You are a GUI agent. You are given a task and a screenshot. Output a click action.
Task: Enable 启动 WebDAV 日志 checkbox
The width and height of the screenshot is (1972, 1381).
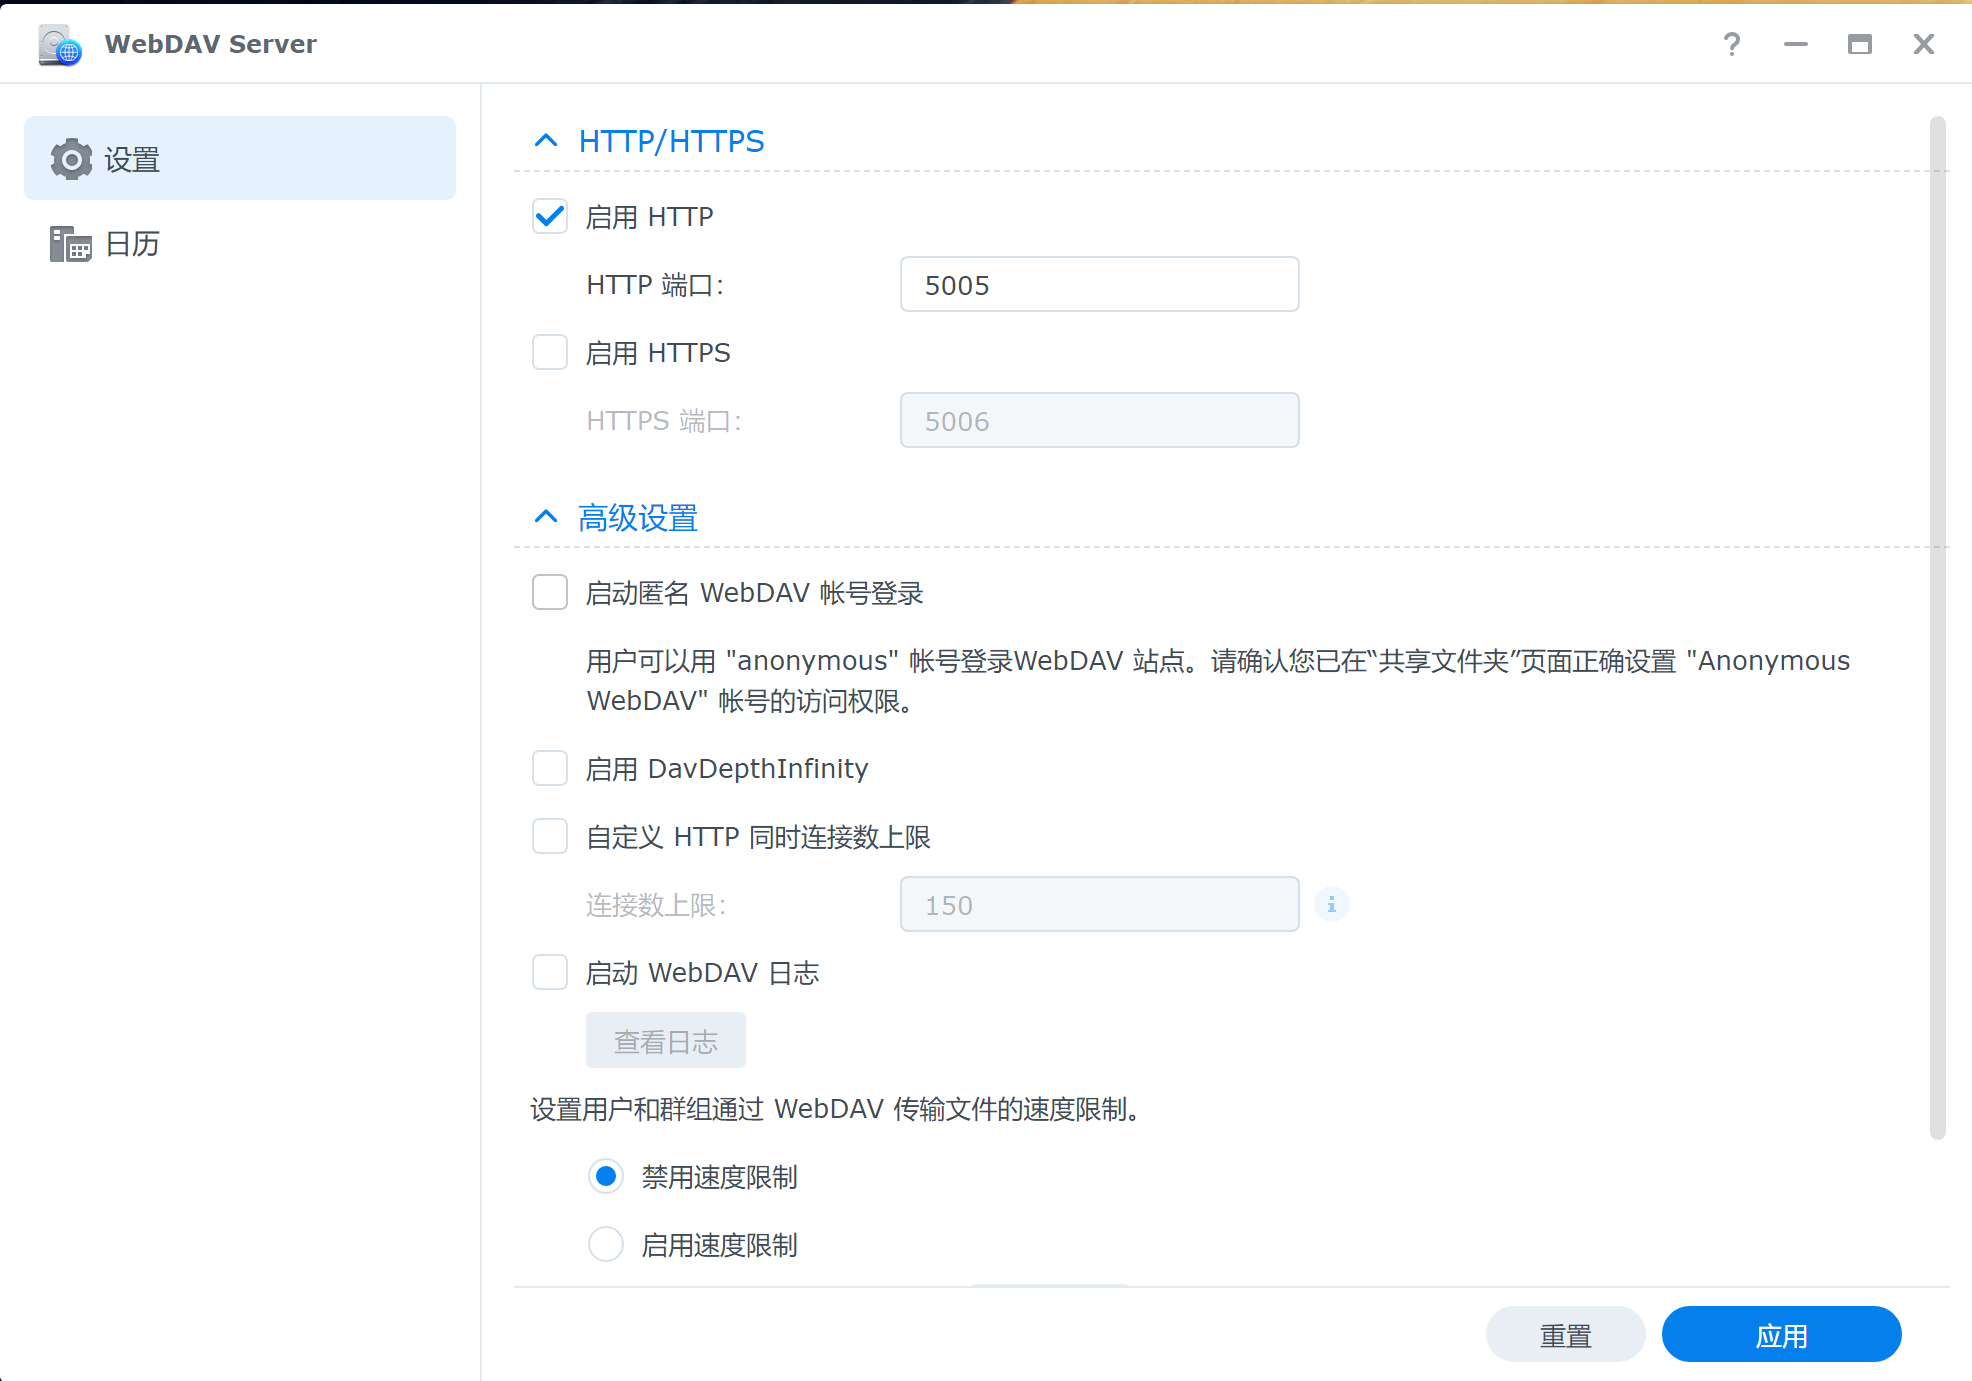[x=550, y=972]
